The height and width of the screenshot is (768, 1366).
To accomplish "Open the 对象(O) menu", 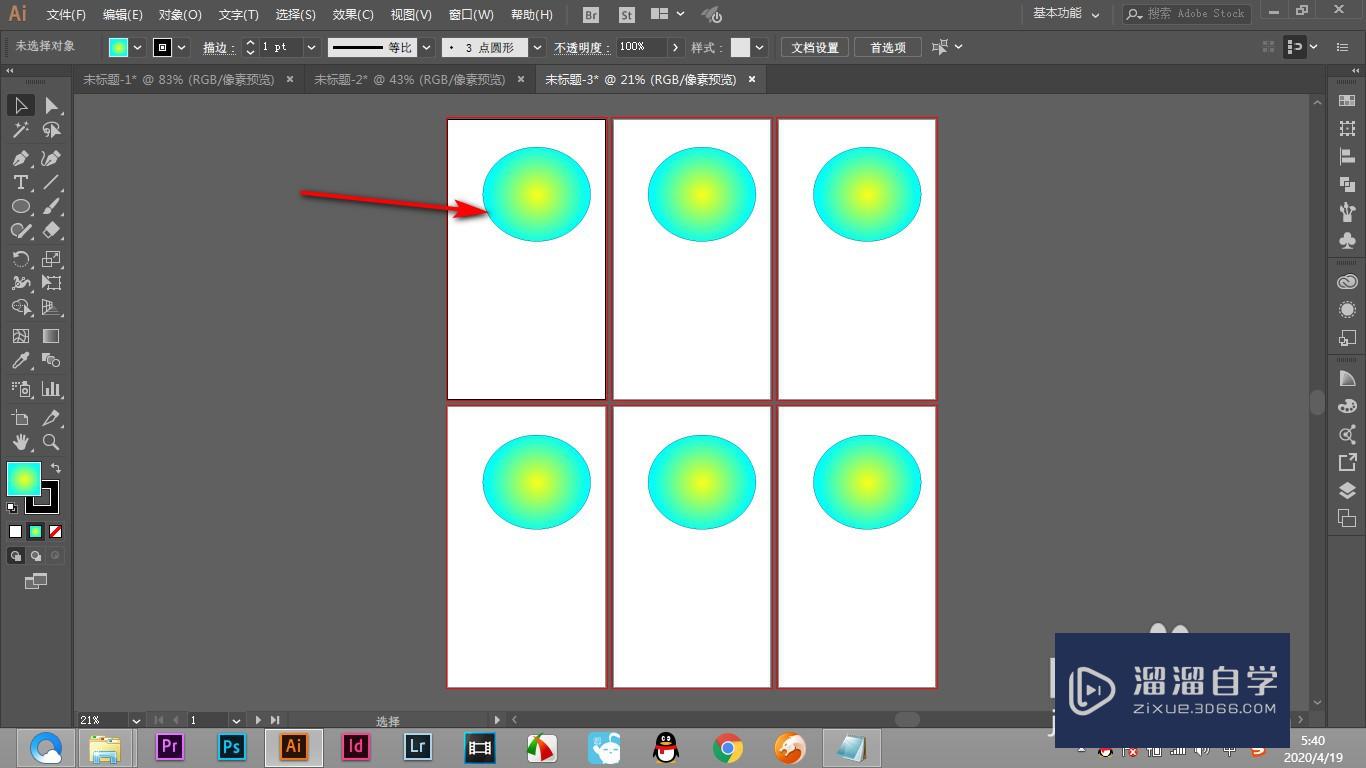I will click(x=180, y=15).
